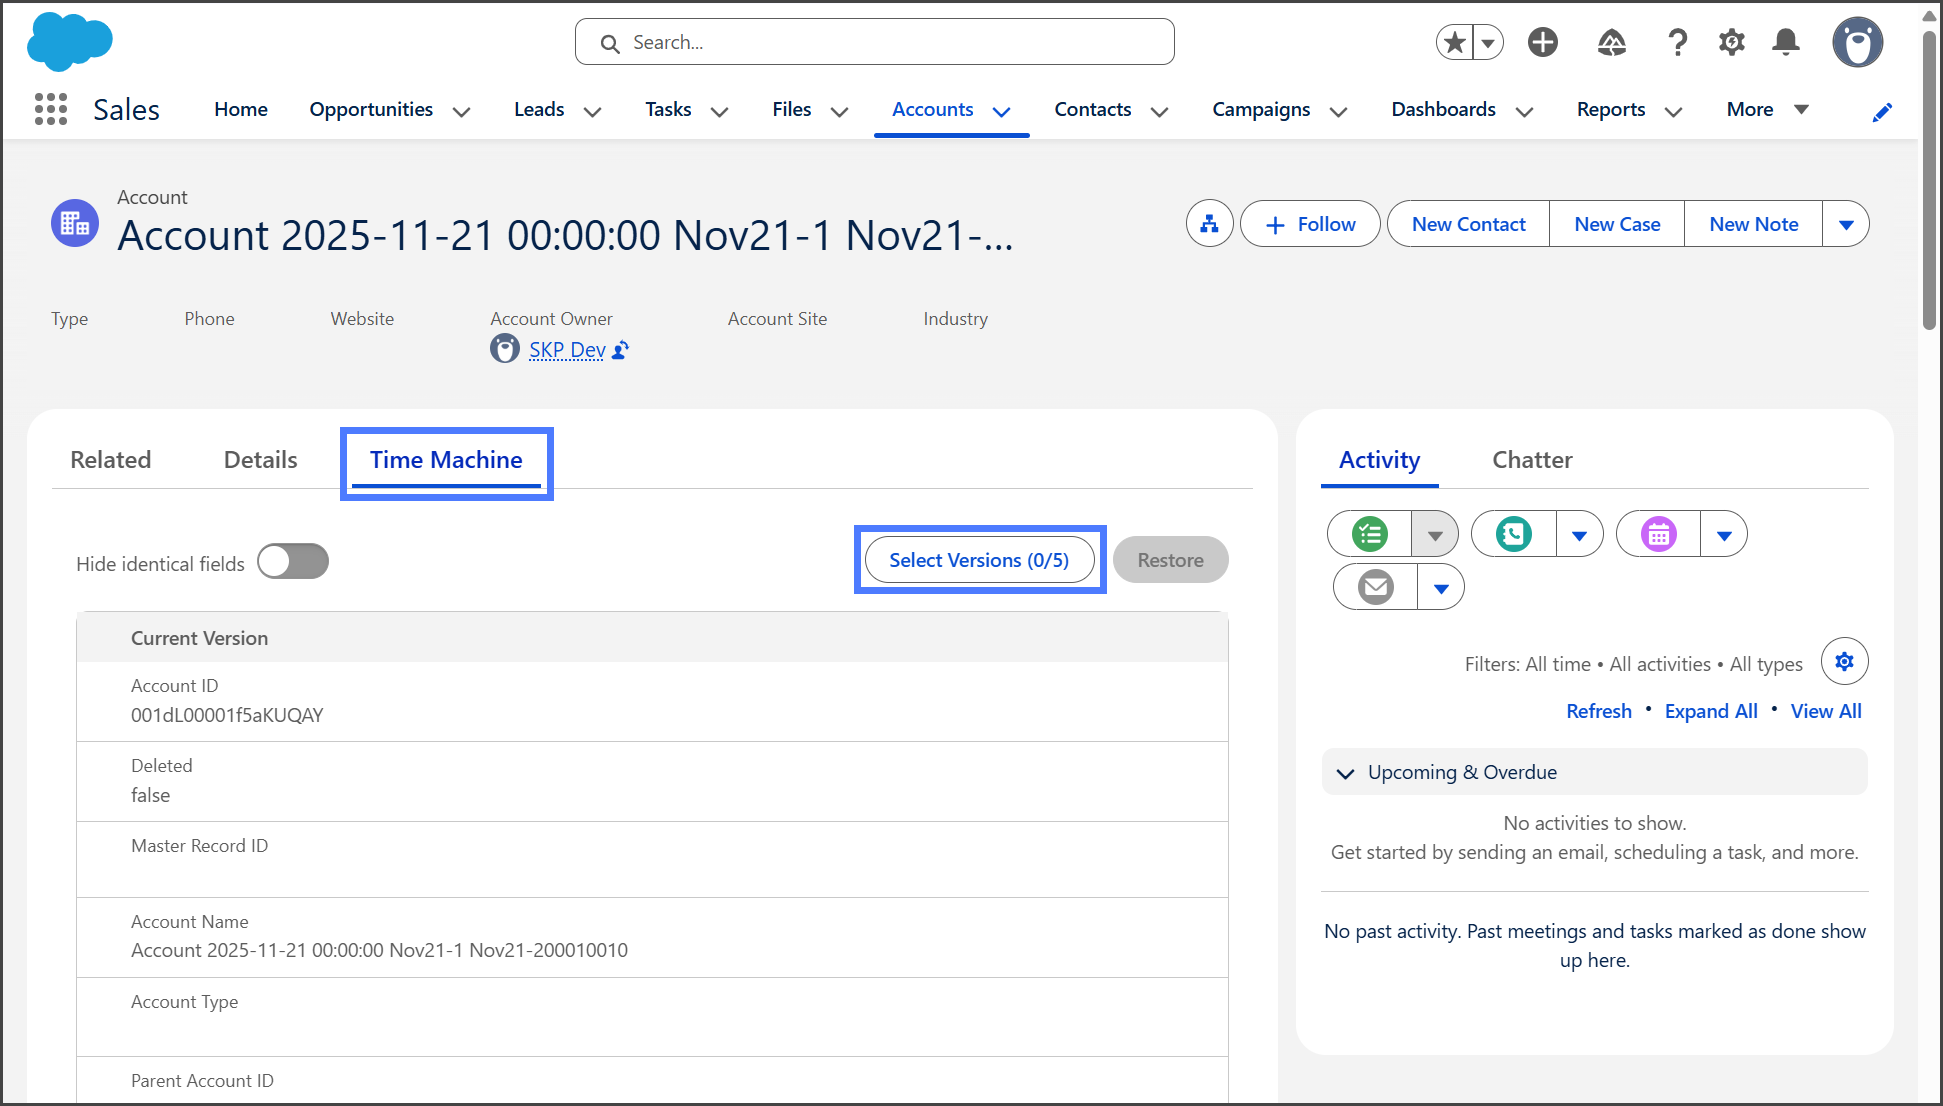Click the page vertical scrollbar

point(1929,180)
